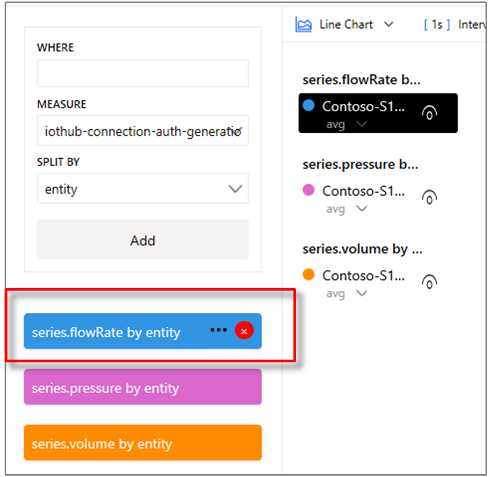Click the WHERE input field
The width and height of the screenshot is (488, 477).
[x=143, y=73]
